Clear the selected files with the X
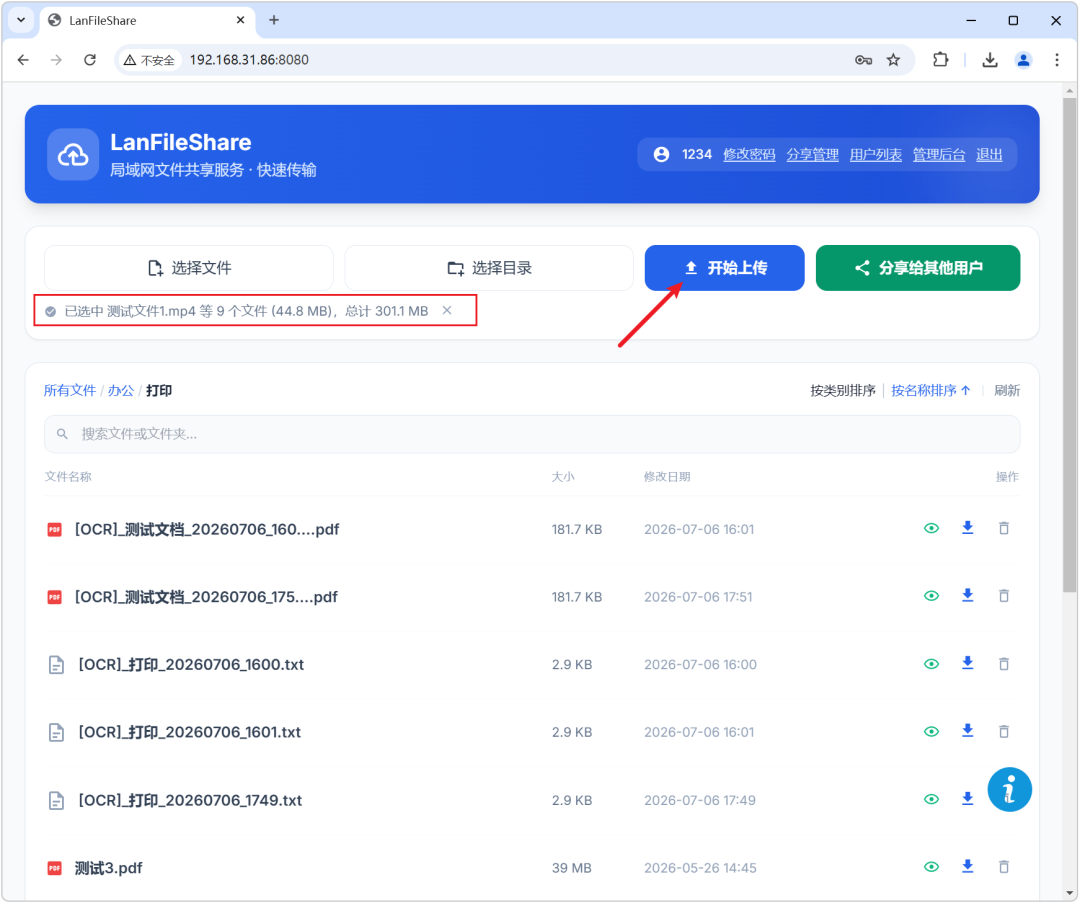Screen dimensions: 1080x903 tap(447, 311)
